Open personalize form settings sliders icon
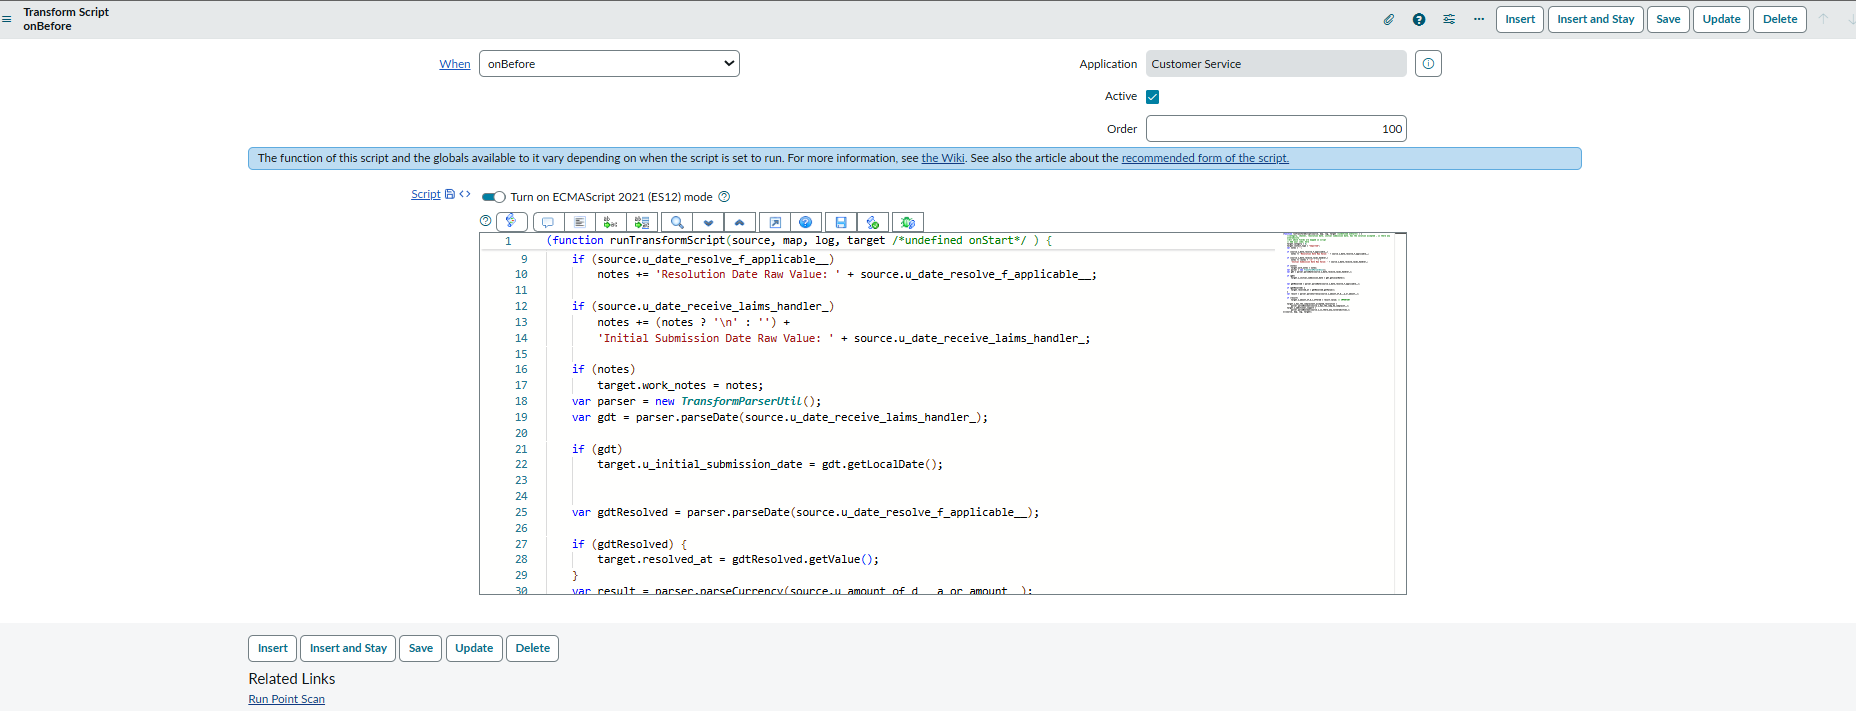This screenshot has width=1856, height=711. coord(1449,19)
